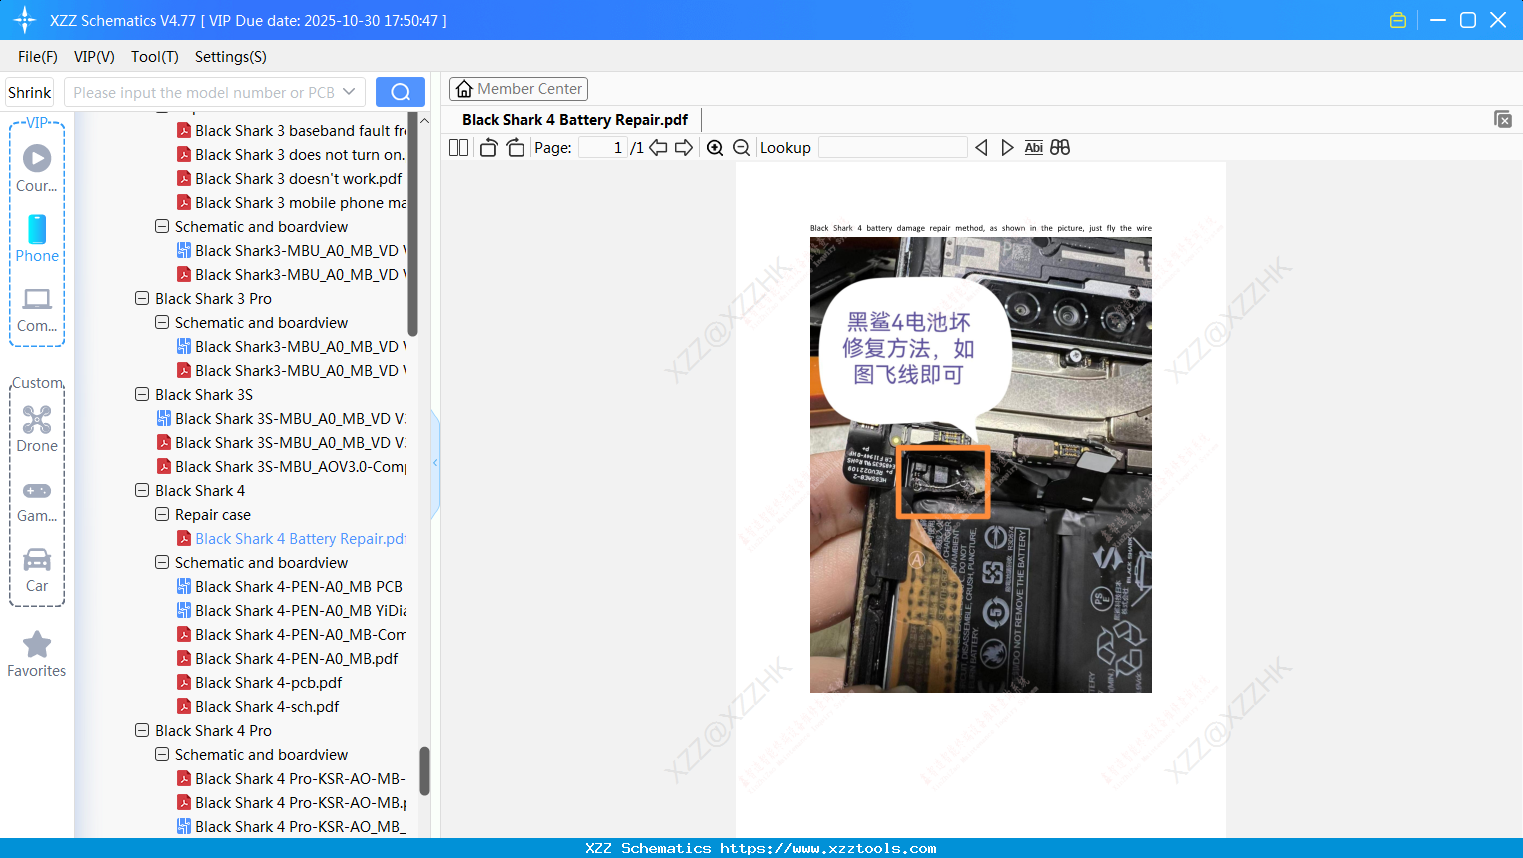Image resolution: width=1523 pixels, height=858 pixels.
Task: Open the File(F) menu
Action: [38, 57]
